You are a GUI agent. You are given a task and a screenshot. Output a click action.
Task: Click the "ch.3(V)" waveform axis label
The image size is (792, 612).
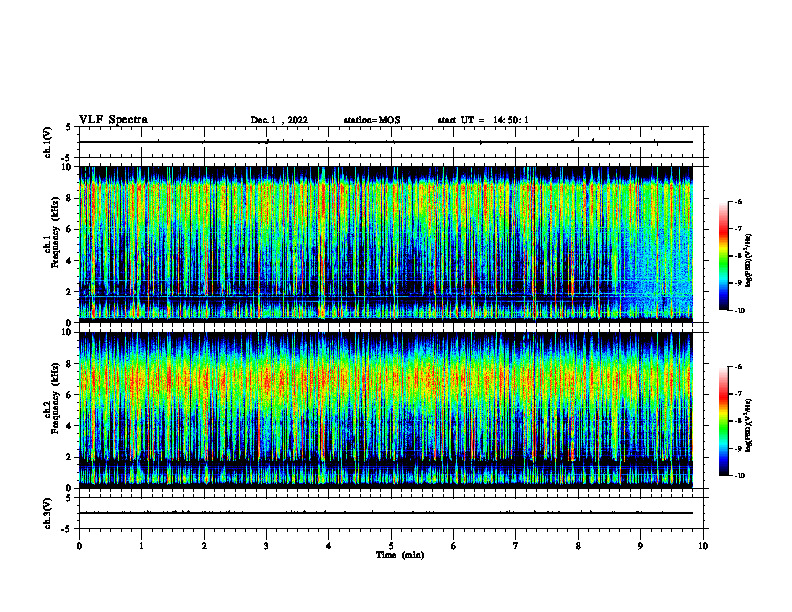coord(48,513)
